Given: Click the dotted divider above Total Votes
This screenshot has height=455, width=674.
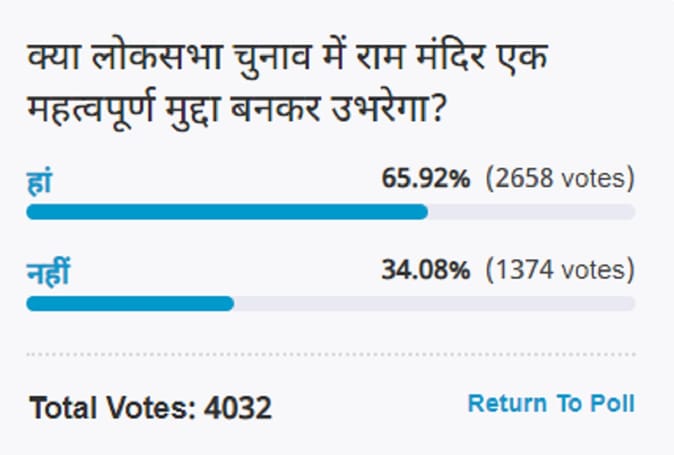Looking at the screenshot, I should click(330, 354).
